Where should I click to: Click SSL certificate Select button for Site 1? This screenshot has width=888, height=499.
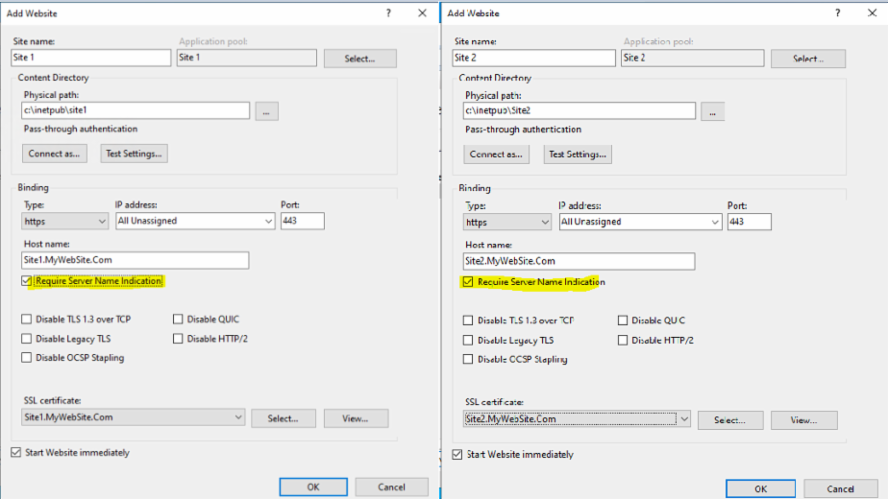tap(283, 419)
